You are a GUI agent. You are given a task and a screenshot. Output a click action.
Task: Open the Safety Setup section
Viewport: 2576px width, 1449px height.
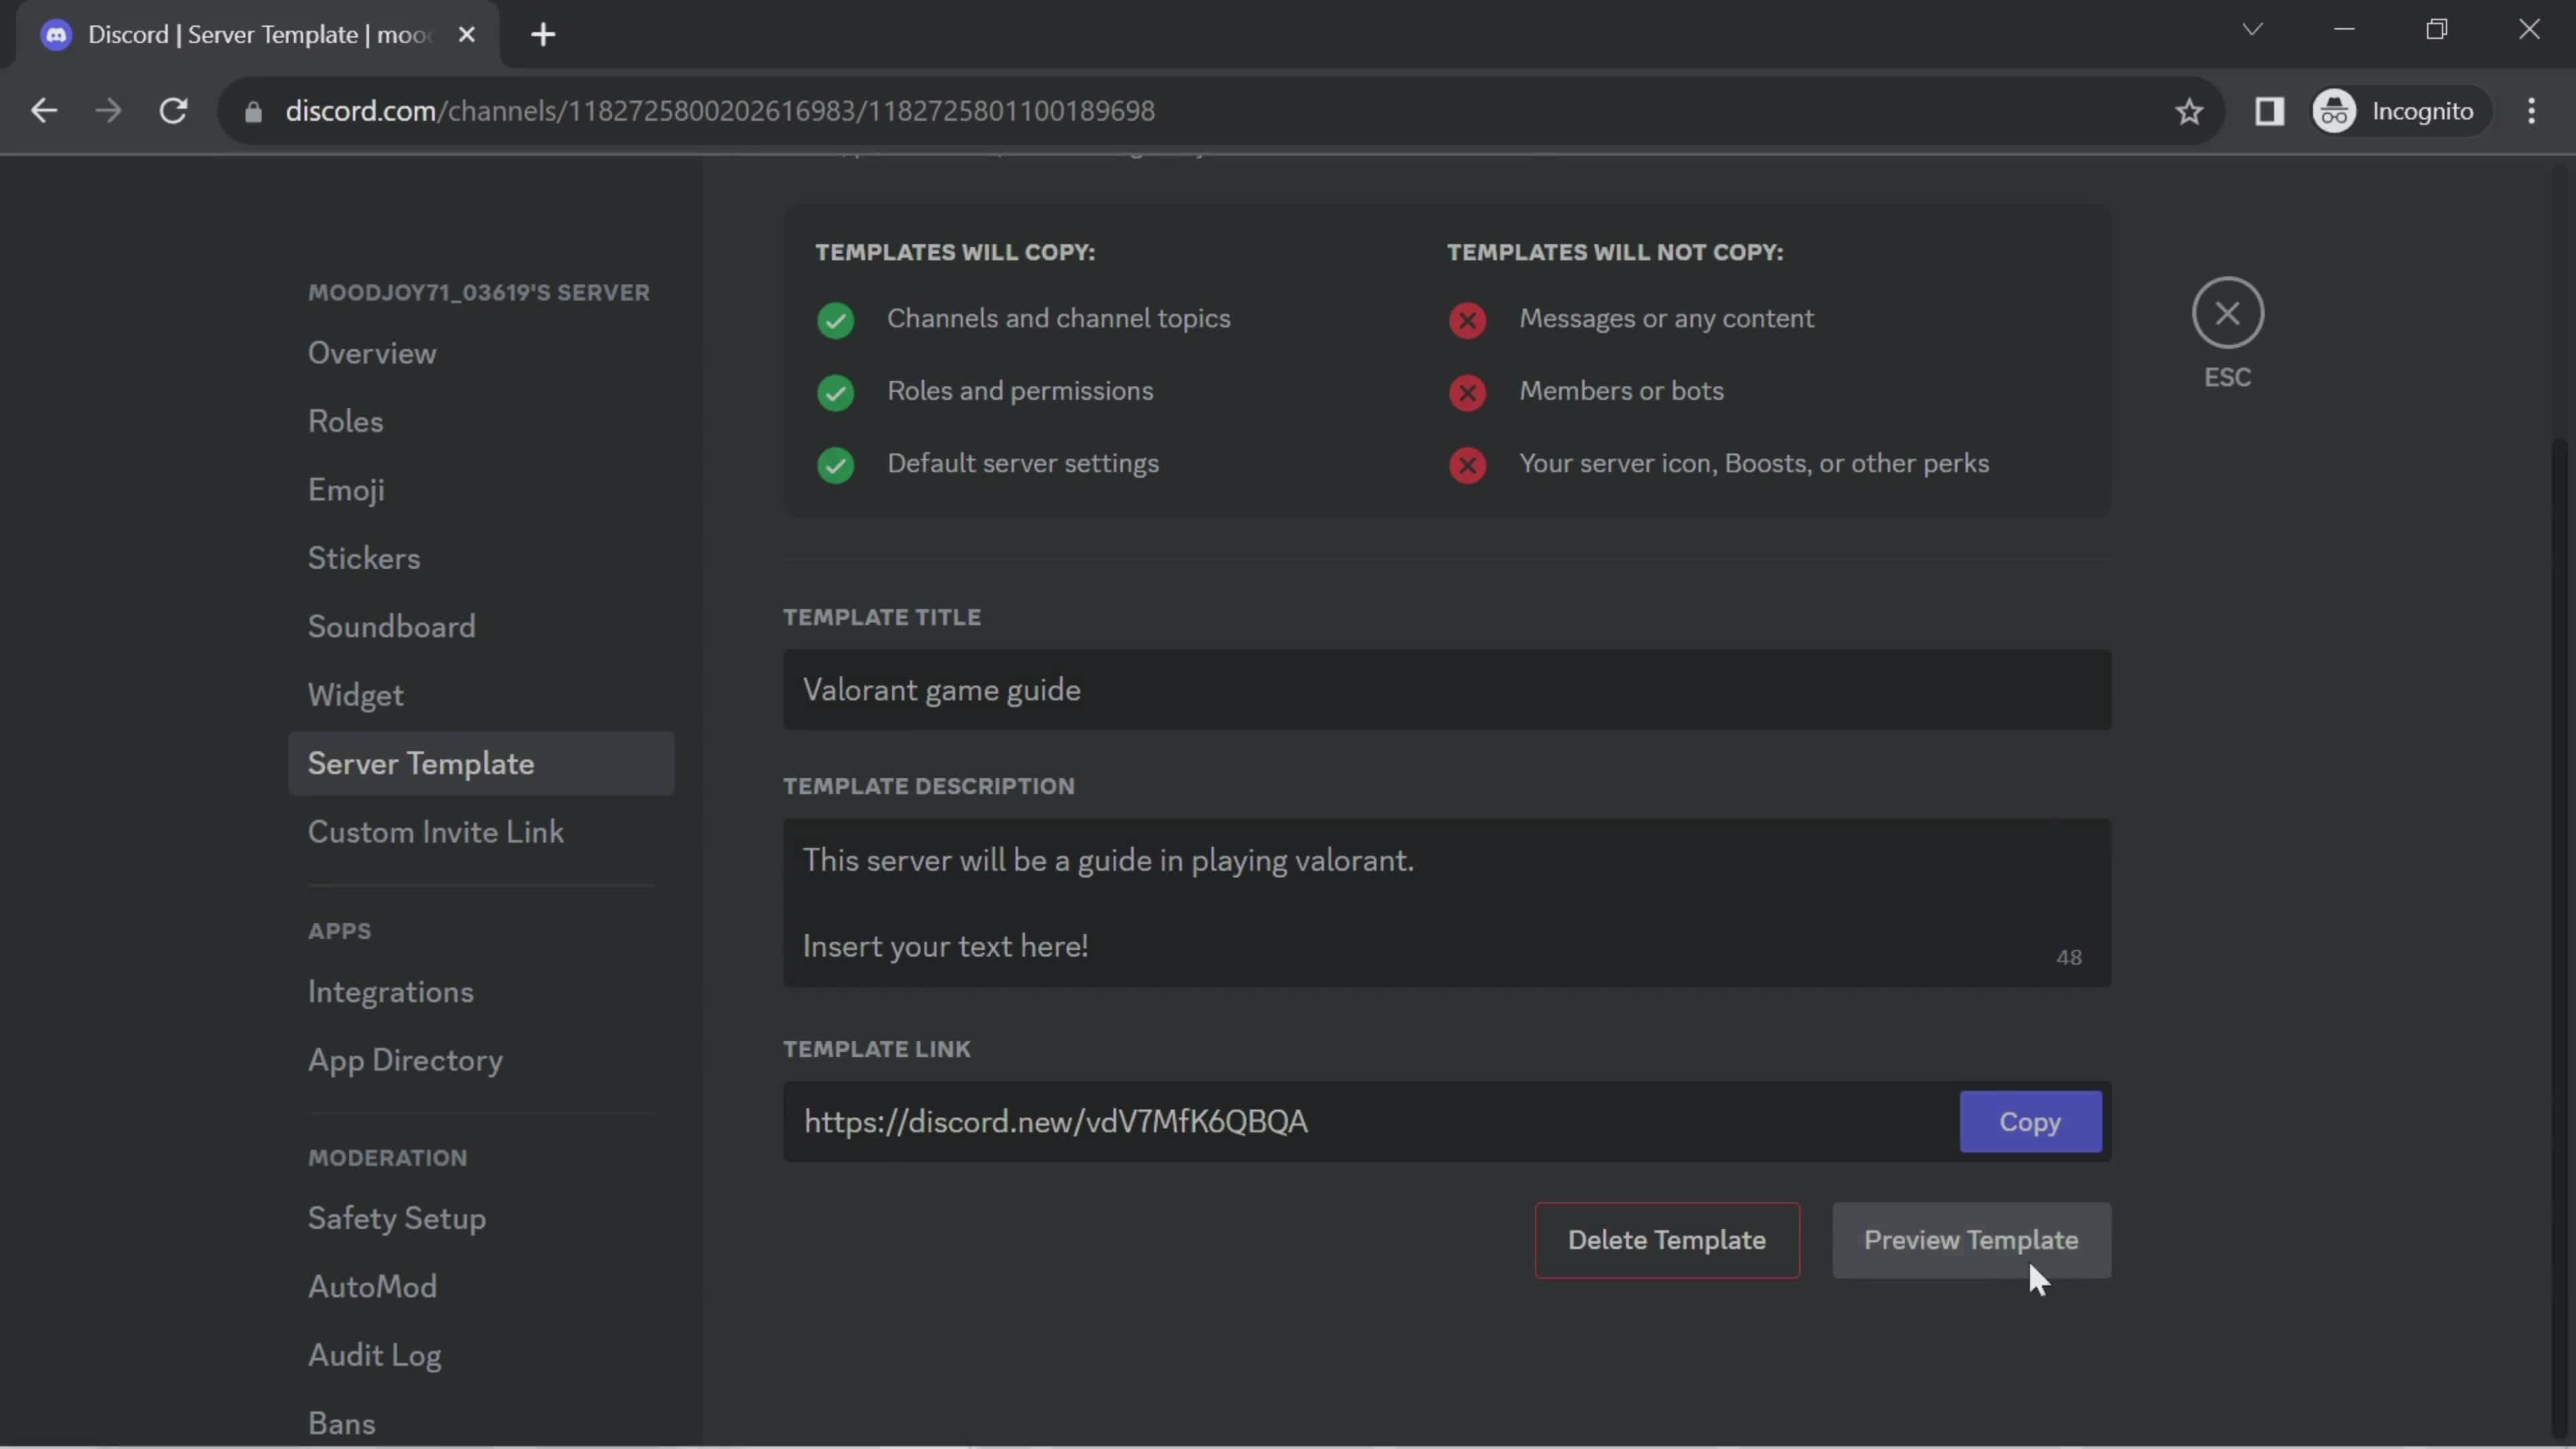(396, 1218)
